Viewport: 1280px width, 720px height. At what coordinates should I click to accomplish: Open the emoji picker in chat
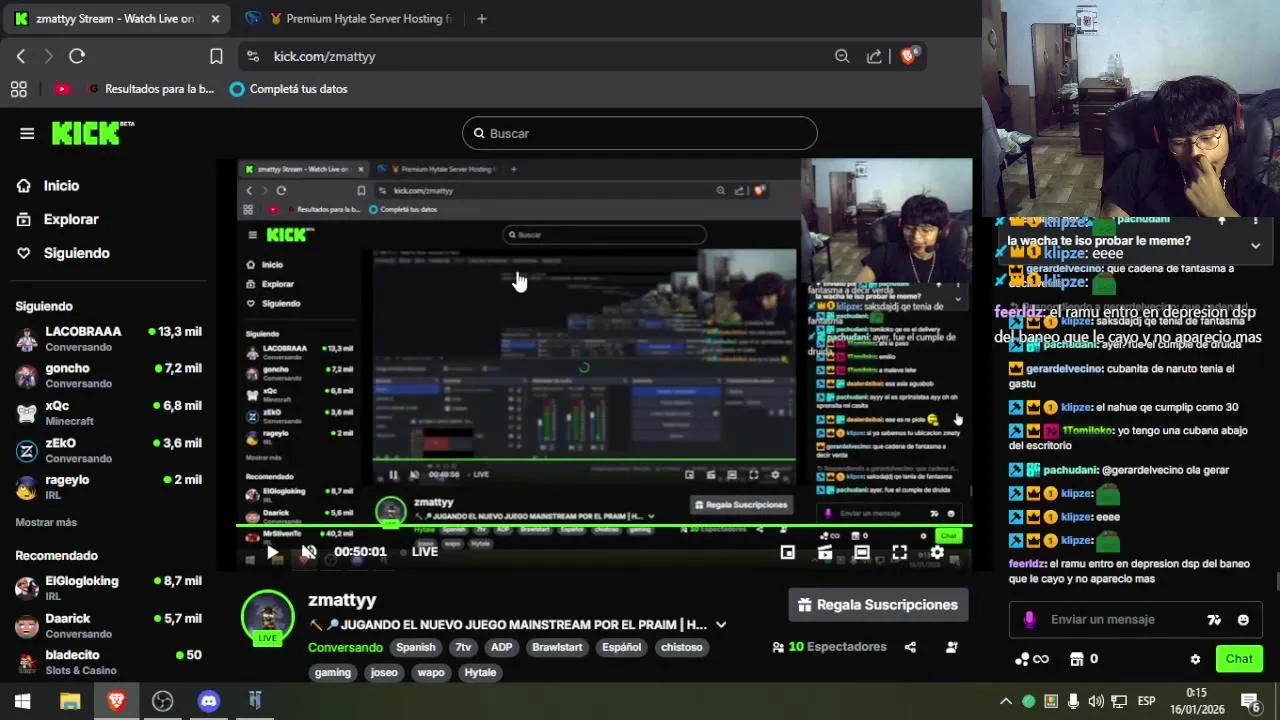coord(1243,620)
